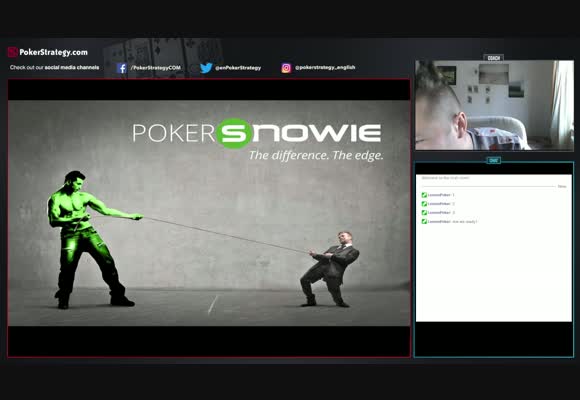Select the COACH label above webcam
This screenshot has height=400, width=580.
click(x=493, y=58)
